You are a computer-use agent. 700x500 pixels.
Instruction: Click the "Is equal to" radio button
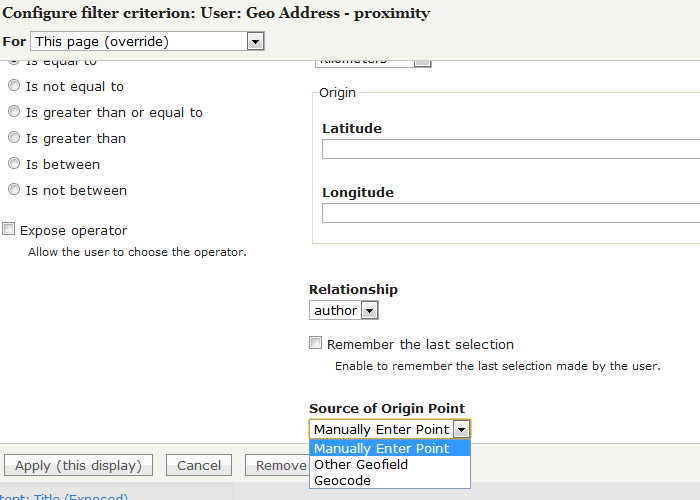(x=14, y=62)
